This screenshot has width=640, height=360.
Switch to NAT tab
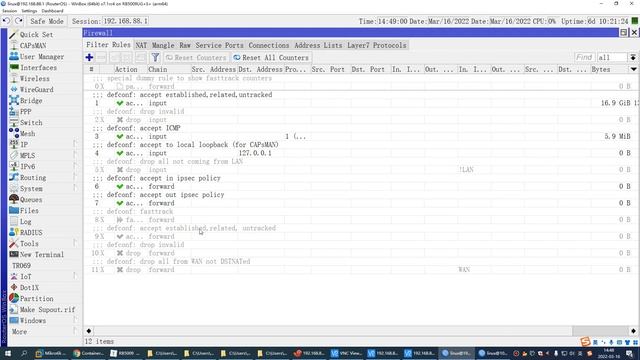point(141,45)
